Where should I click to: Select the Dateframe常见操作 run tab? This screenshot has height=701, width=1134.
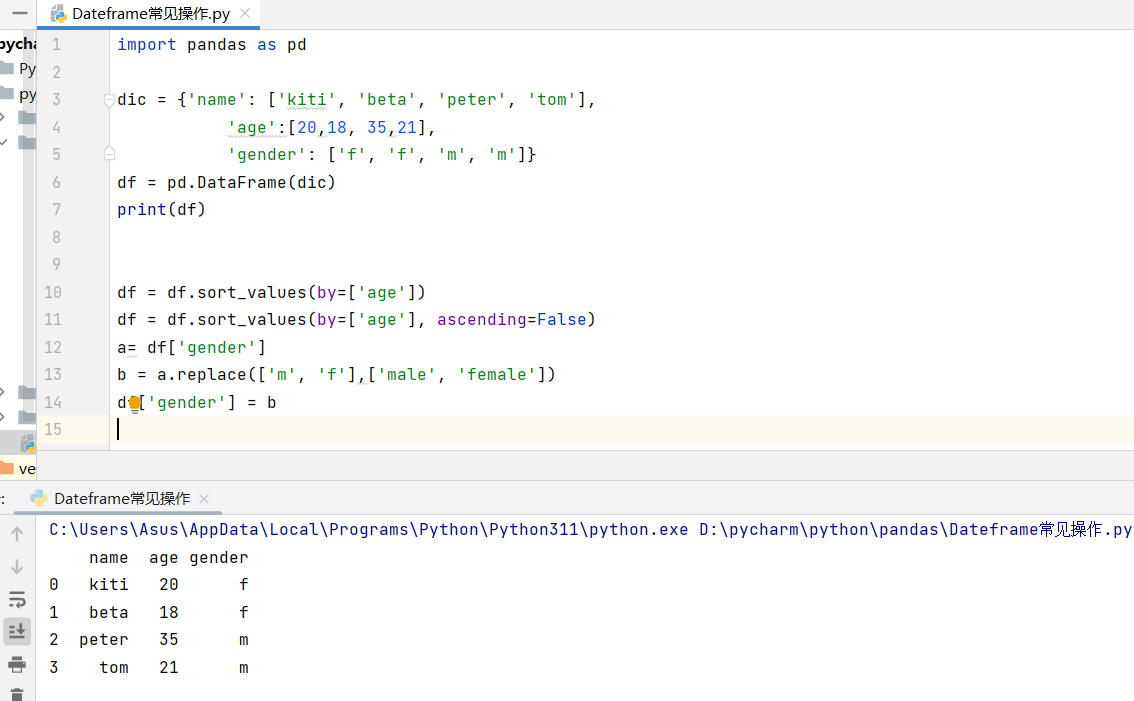(x=121, y=498)
